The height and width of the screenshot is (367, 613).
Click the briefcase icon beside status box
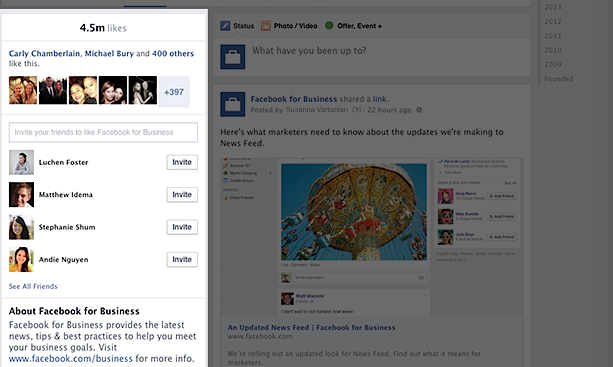[x=233, y=57]
